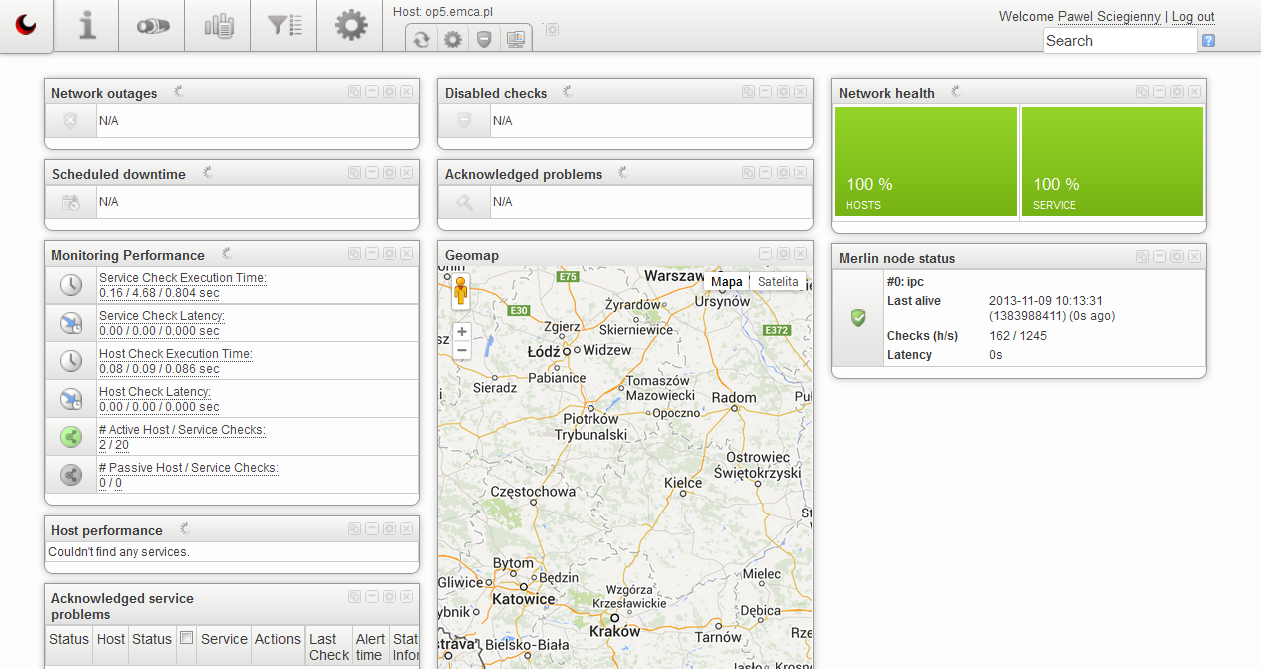
Task: Zoom in on the Geomap
Action: [x=461, y=332]
